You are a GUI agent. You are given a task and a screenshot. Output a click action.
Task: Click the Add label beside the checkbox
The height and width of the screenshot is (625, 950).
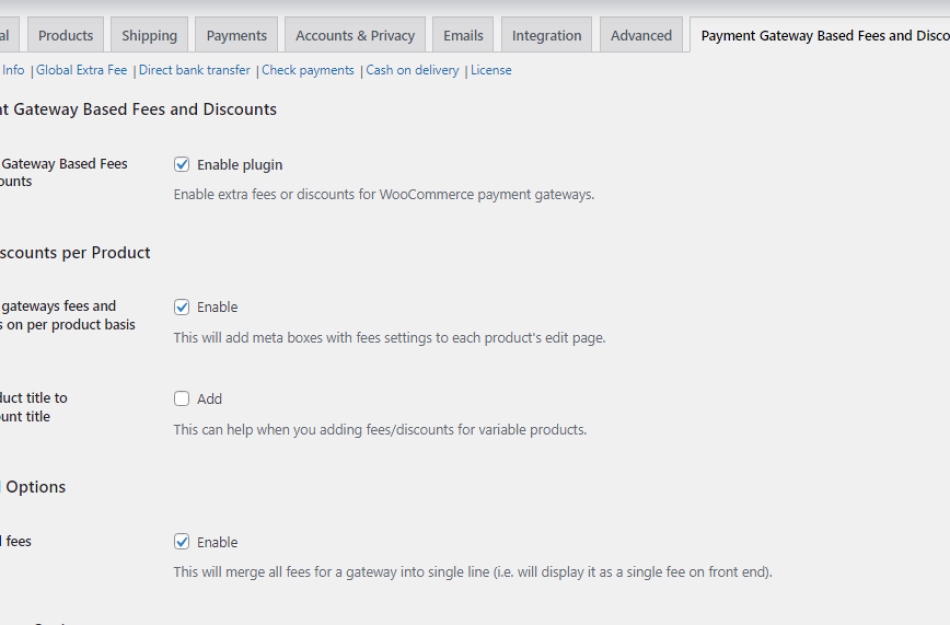tap(211, 398)
